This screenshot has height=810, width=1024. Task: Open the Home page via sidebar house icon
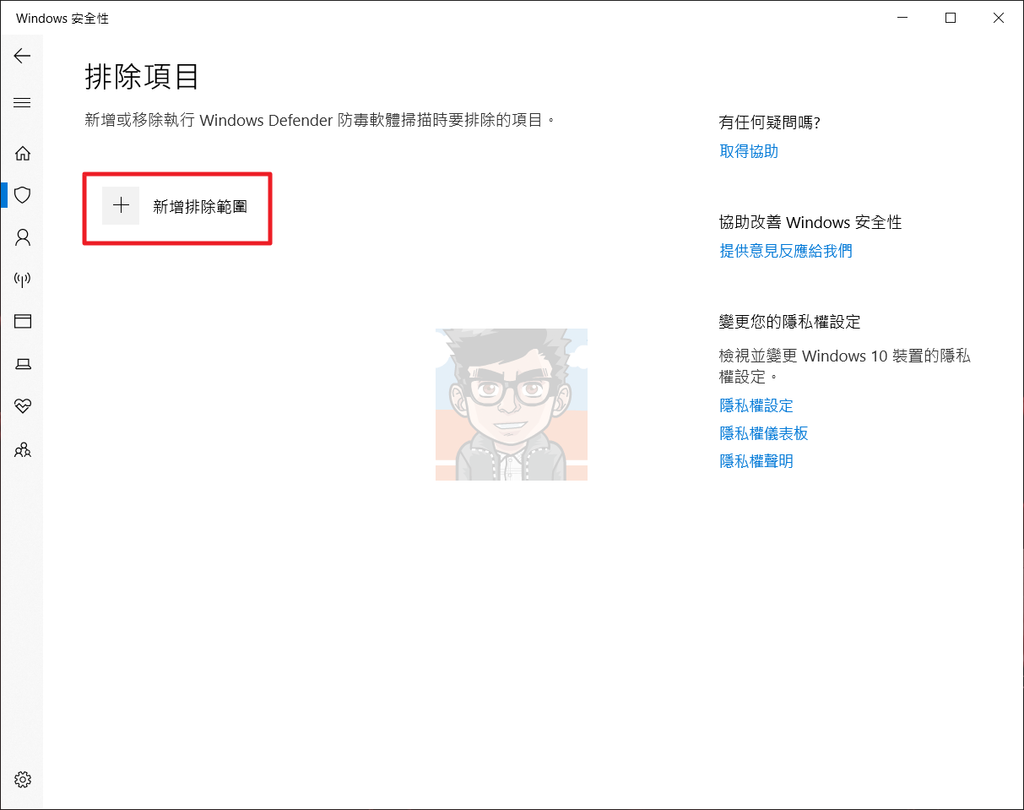click(x=22, y=153)
